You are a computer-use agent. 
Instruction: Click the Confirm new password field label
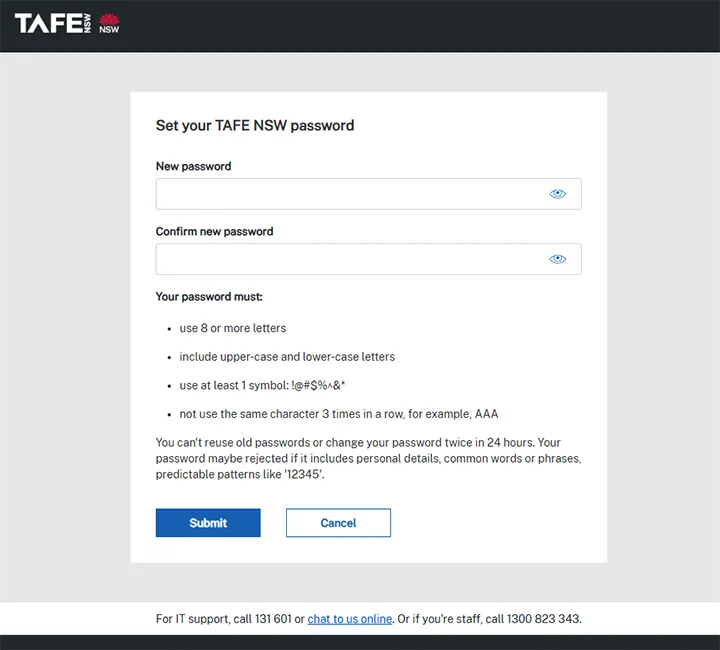[x=214, y=231]
